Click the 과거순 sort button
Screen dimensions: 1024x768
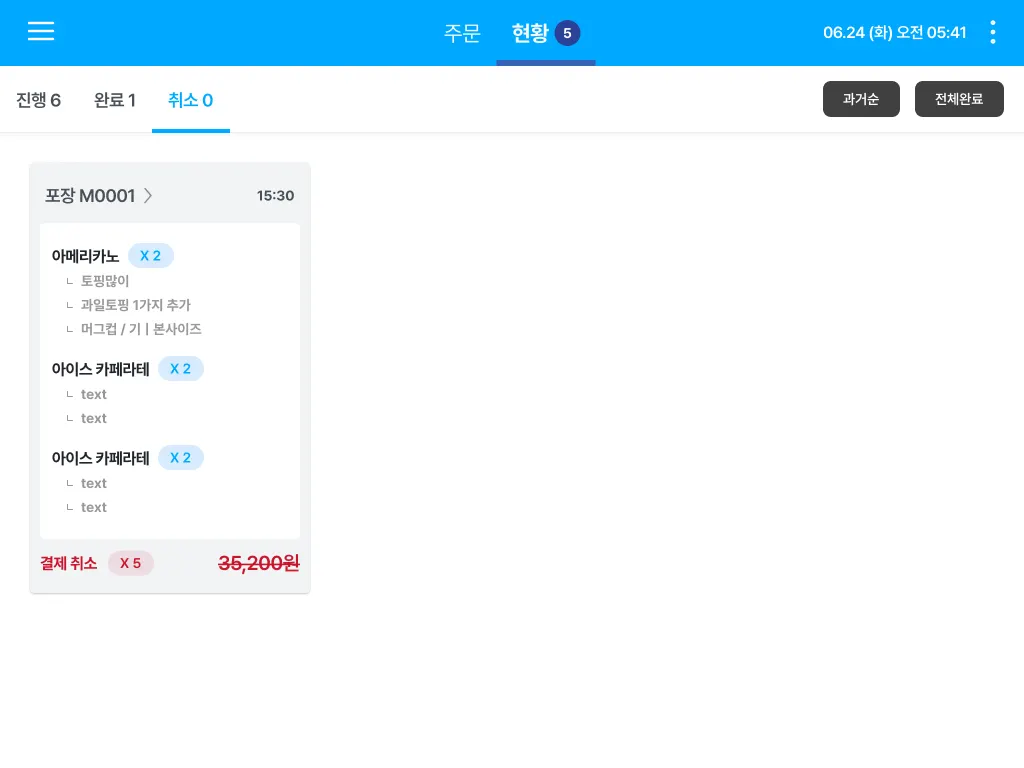(x=861, y=99)
